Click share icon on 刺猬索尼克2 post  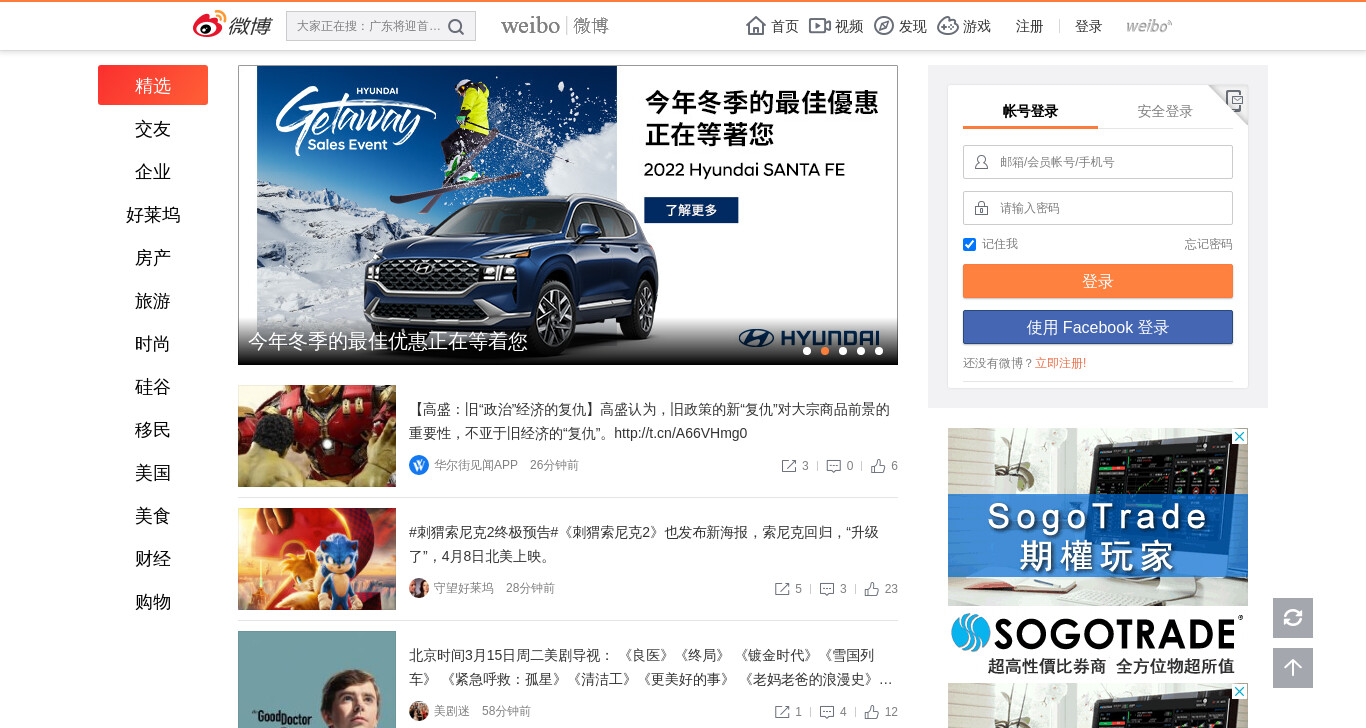pos(782,589)
